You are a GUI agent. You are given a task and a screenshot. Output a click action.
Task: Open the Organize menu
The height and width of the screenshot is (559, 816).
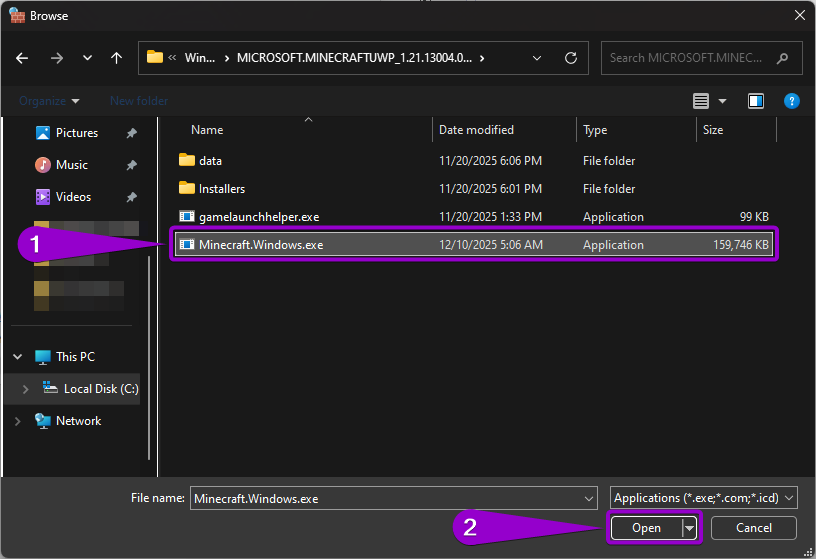[49, 101]
